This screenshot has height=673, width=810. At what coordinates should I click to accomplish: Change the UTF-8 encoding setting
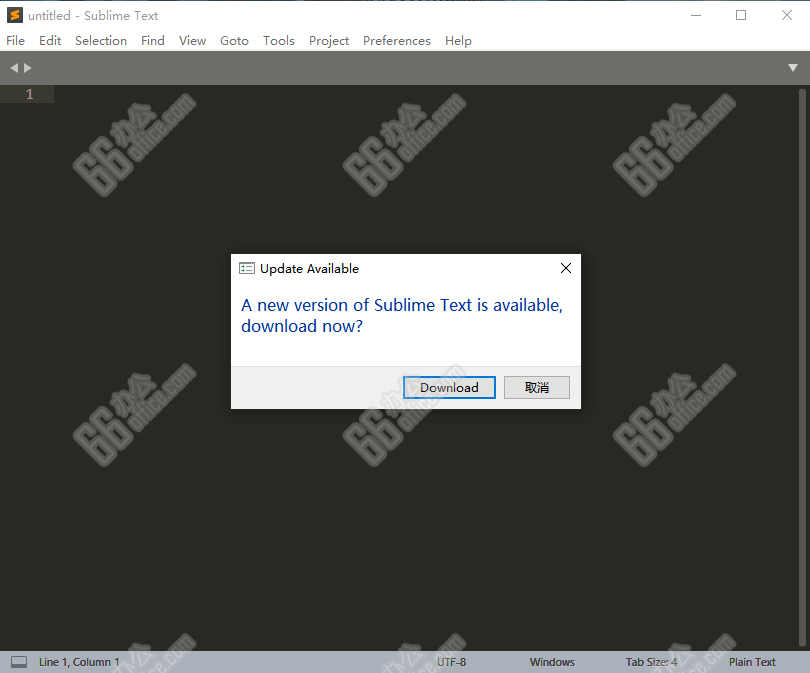(x=451, y=662)
